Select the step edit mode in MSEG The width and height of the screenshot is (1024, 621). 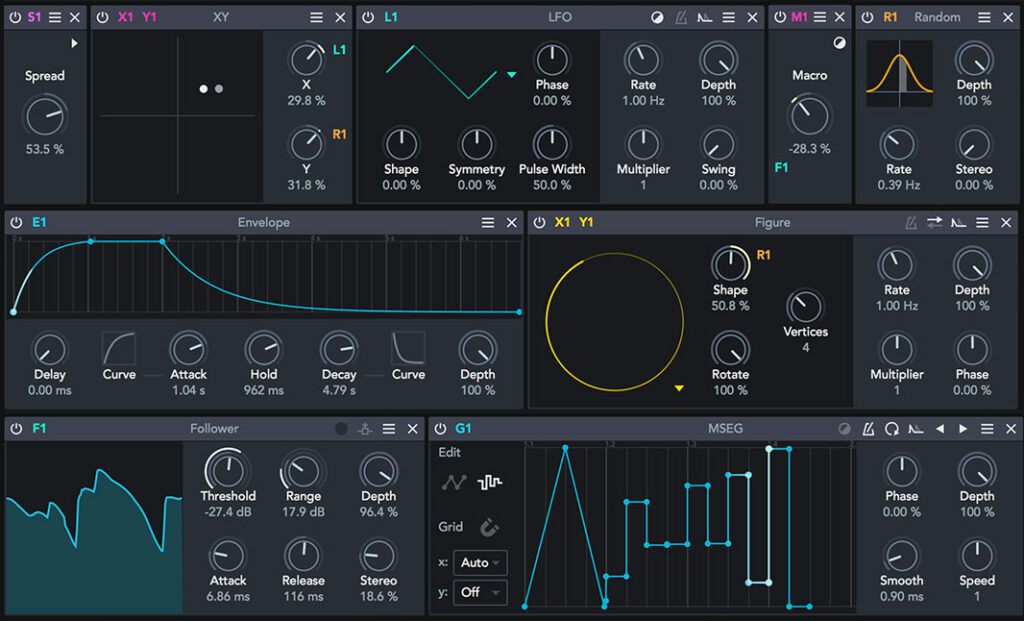489,483
